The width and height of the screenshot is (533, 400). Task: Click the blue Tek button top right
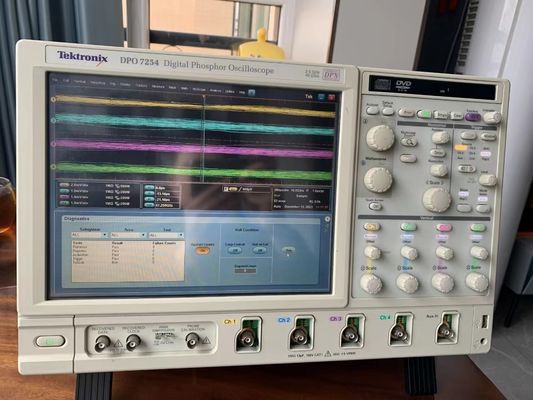pyautogui.click(x=321, y=97)
